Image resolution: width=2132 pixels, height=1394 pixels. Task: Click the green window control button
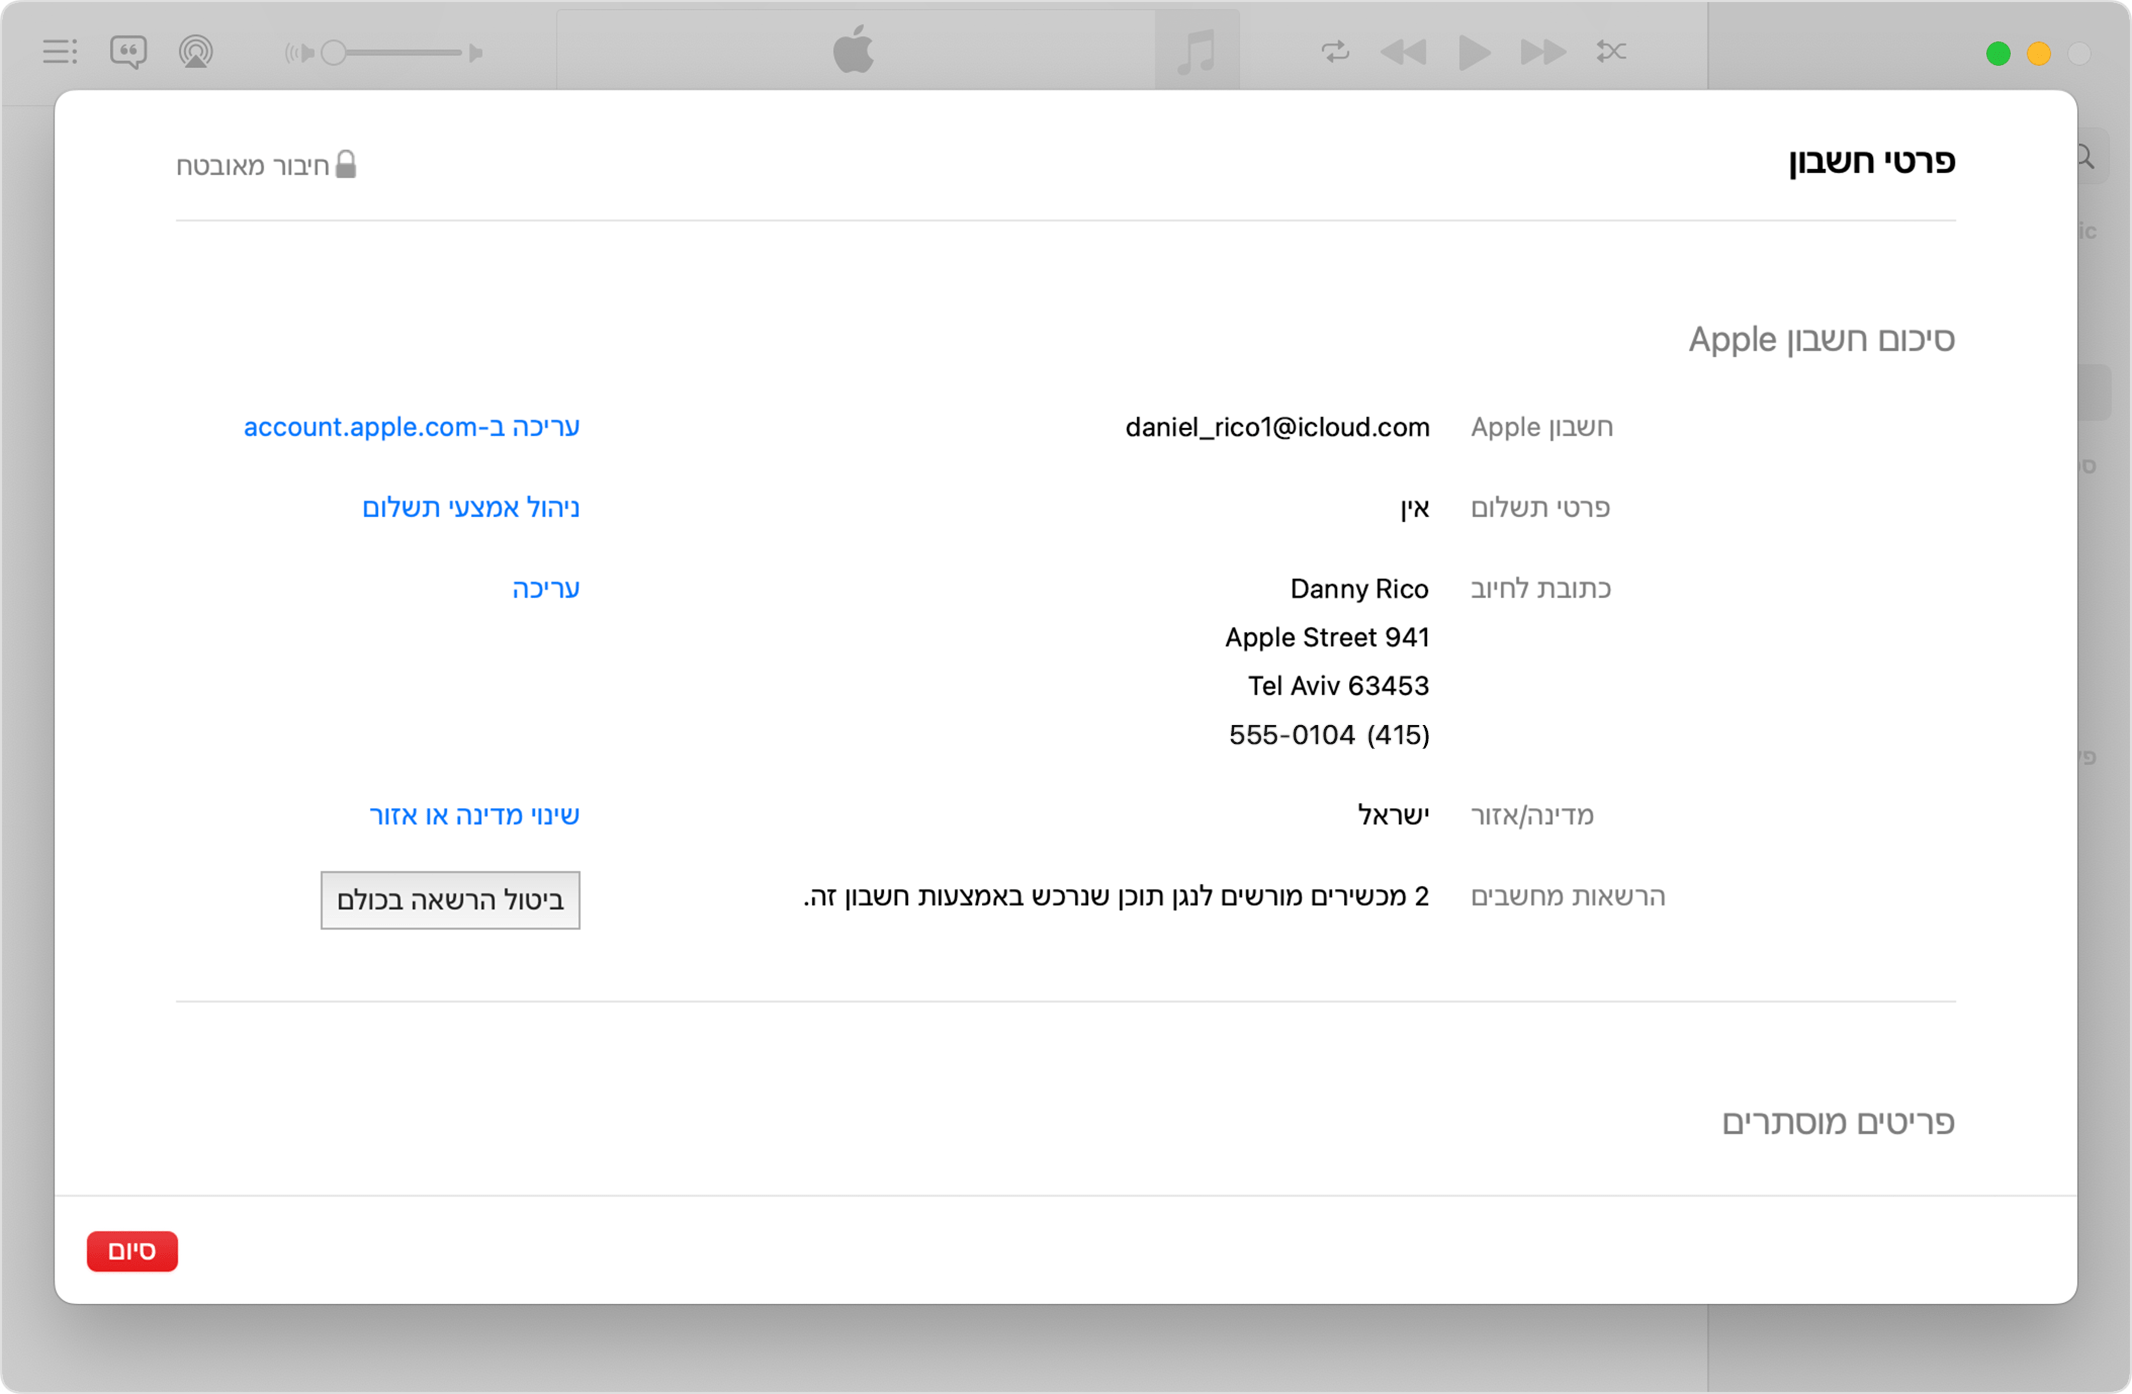[x=1998, y=53]
